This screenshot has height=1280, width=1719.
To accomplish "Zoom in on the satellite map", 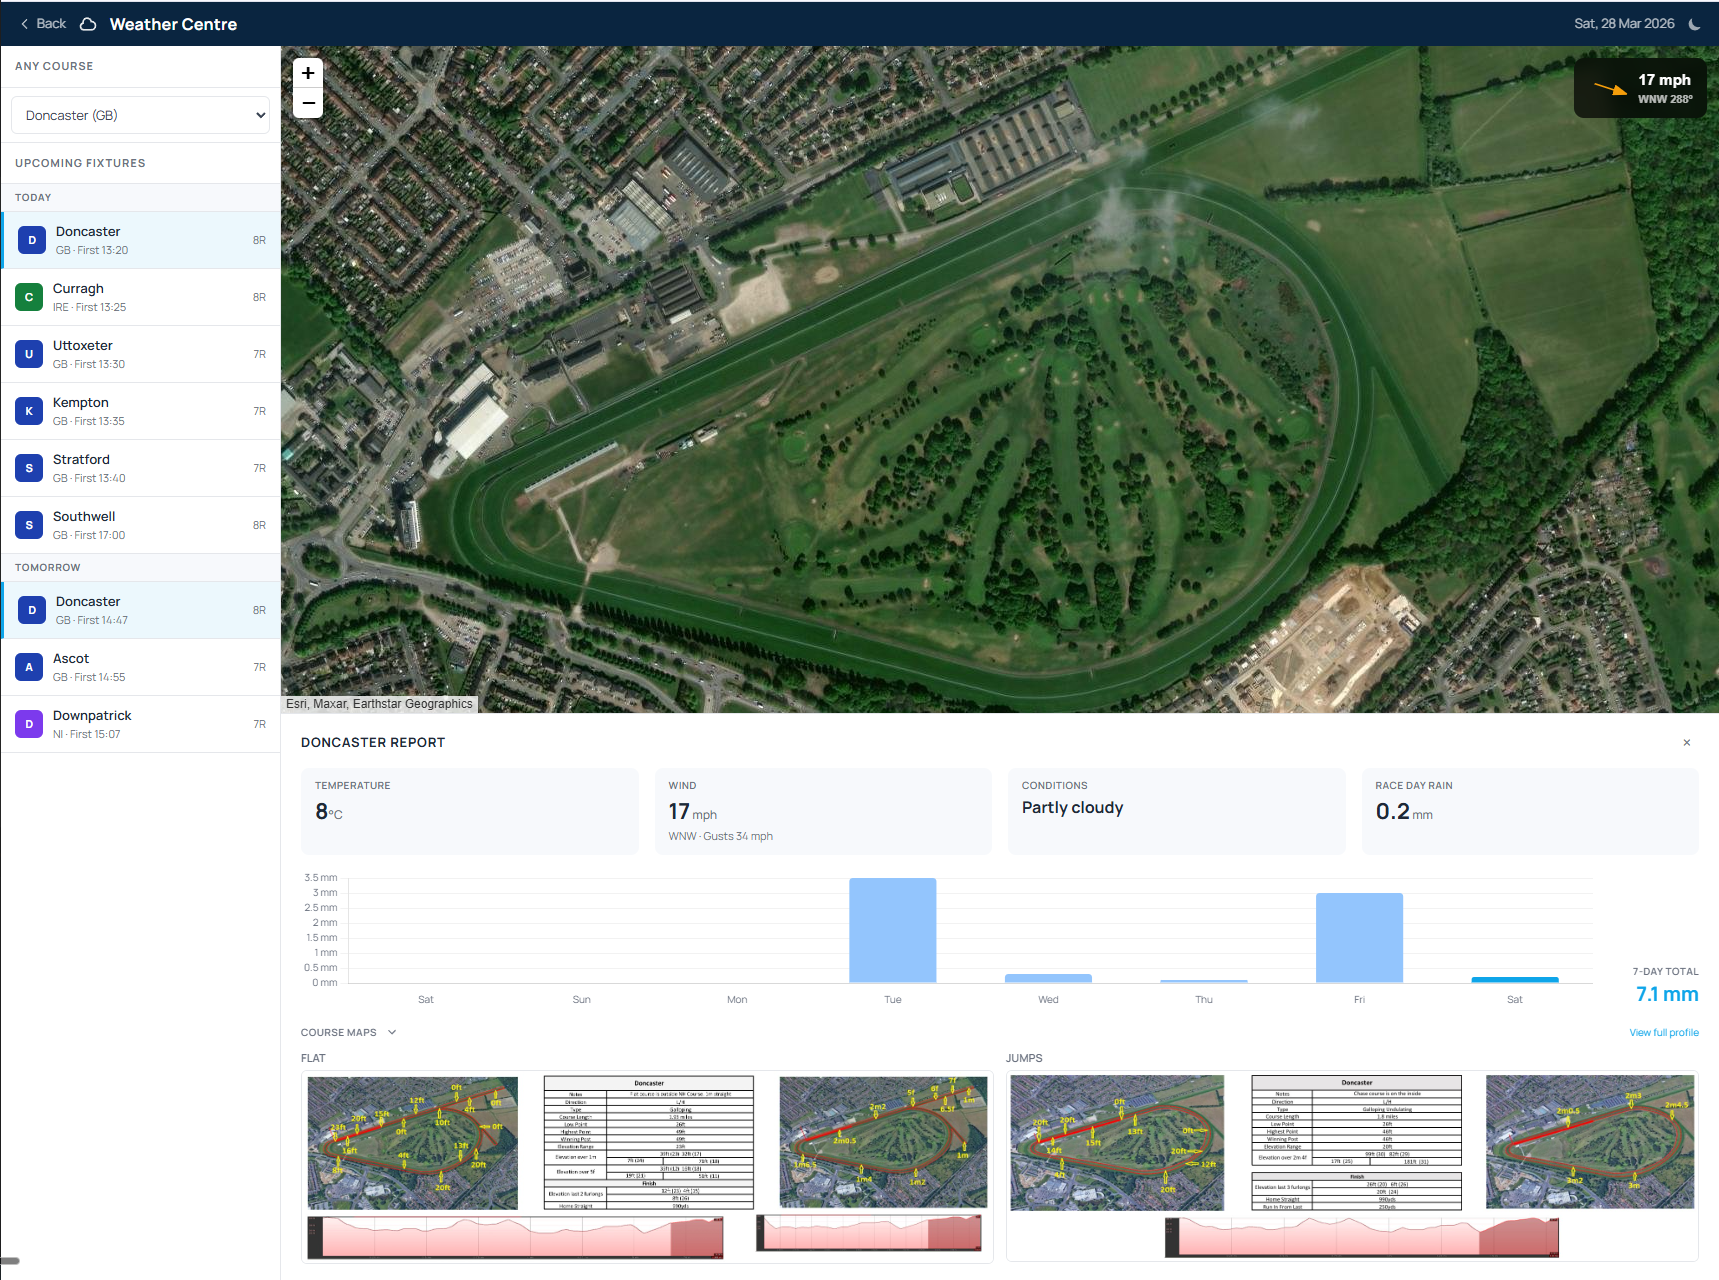I will click(x=308, y=73).
